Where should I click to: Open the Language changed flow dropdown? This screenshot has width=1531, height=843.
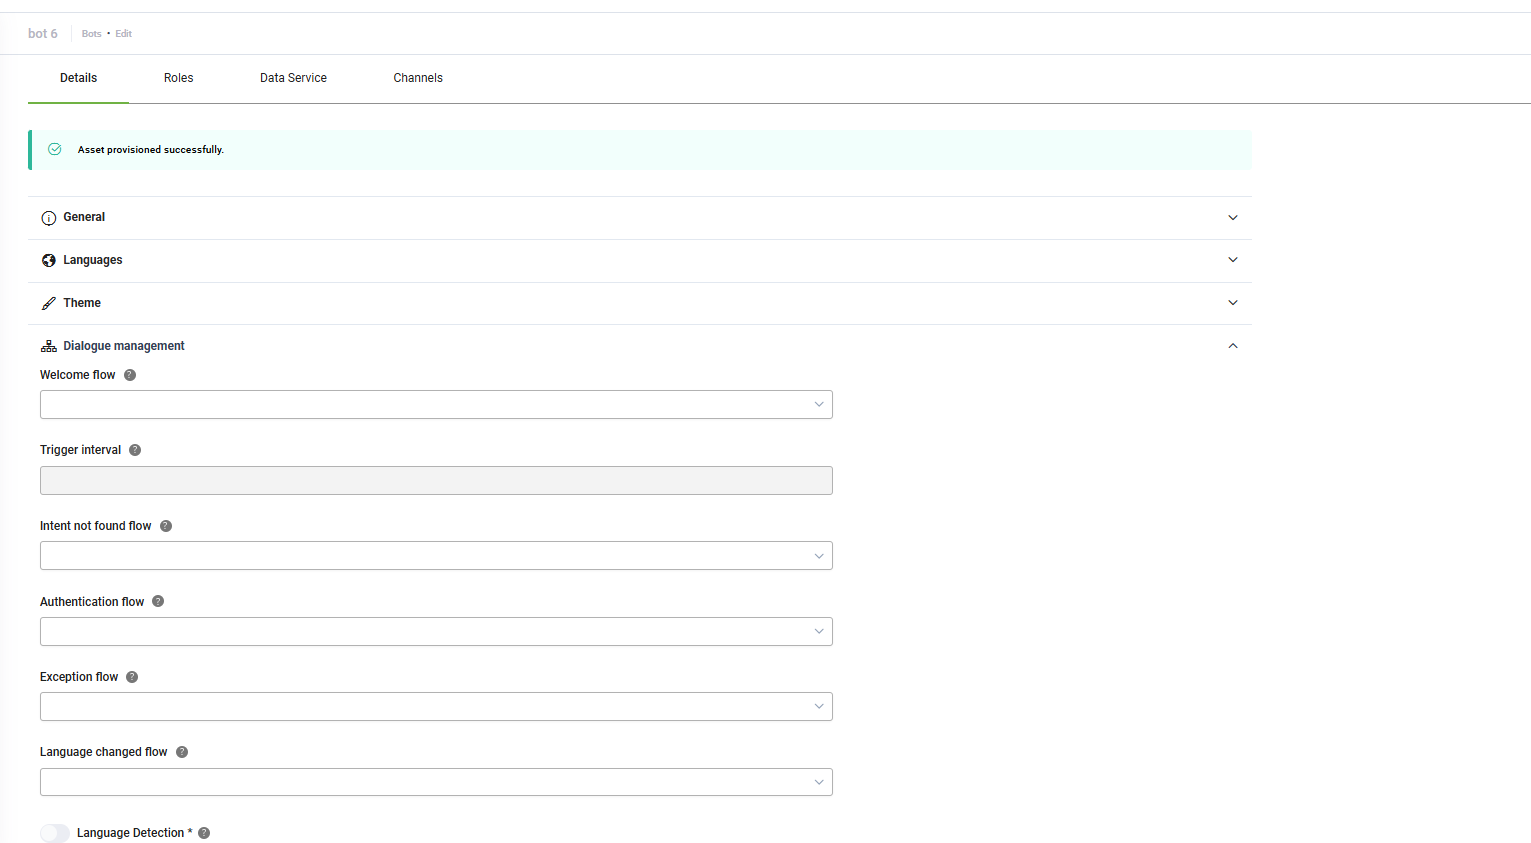click(x=436, y=782)
